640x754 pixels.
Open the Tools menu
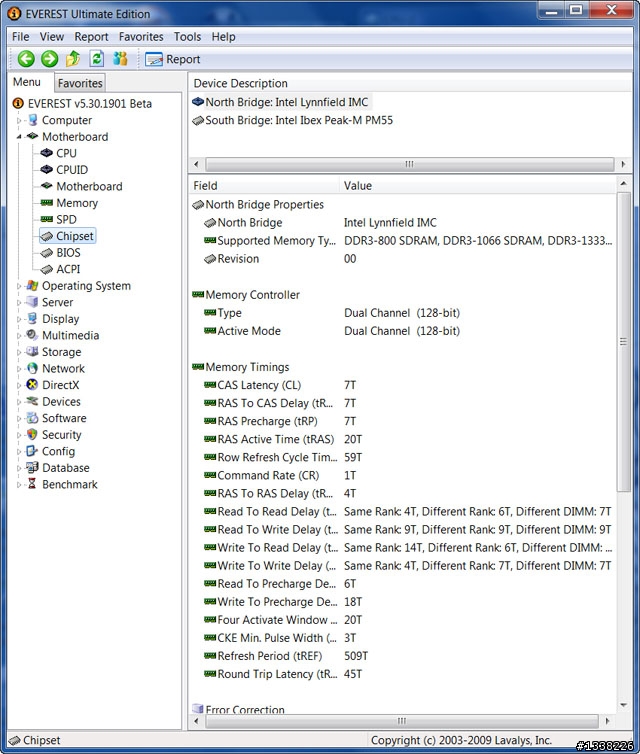tap(187, 37)
